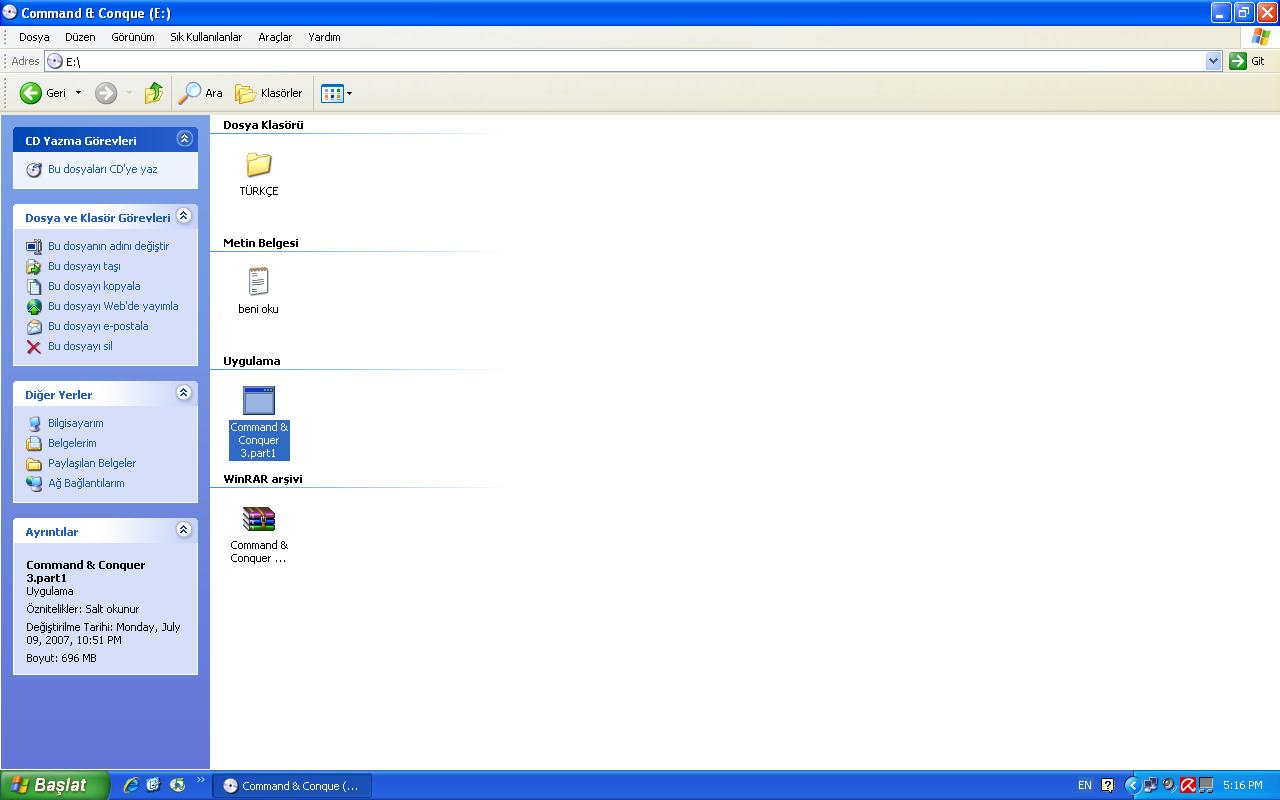Image resolution: width=1280 pixels, height=800 pixels.
Task: Click Bu dosyayı Web'de yayımla link
Action: coord(113,306)
